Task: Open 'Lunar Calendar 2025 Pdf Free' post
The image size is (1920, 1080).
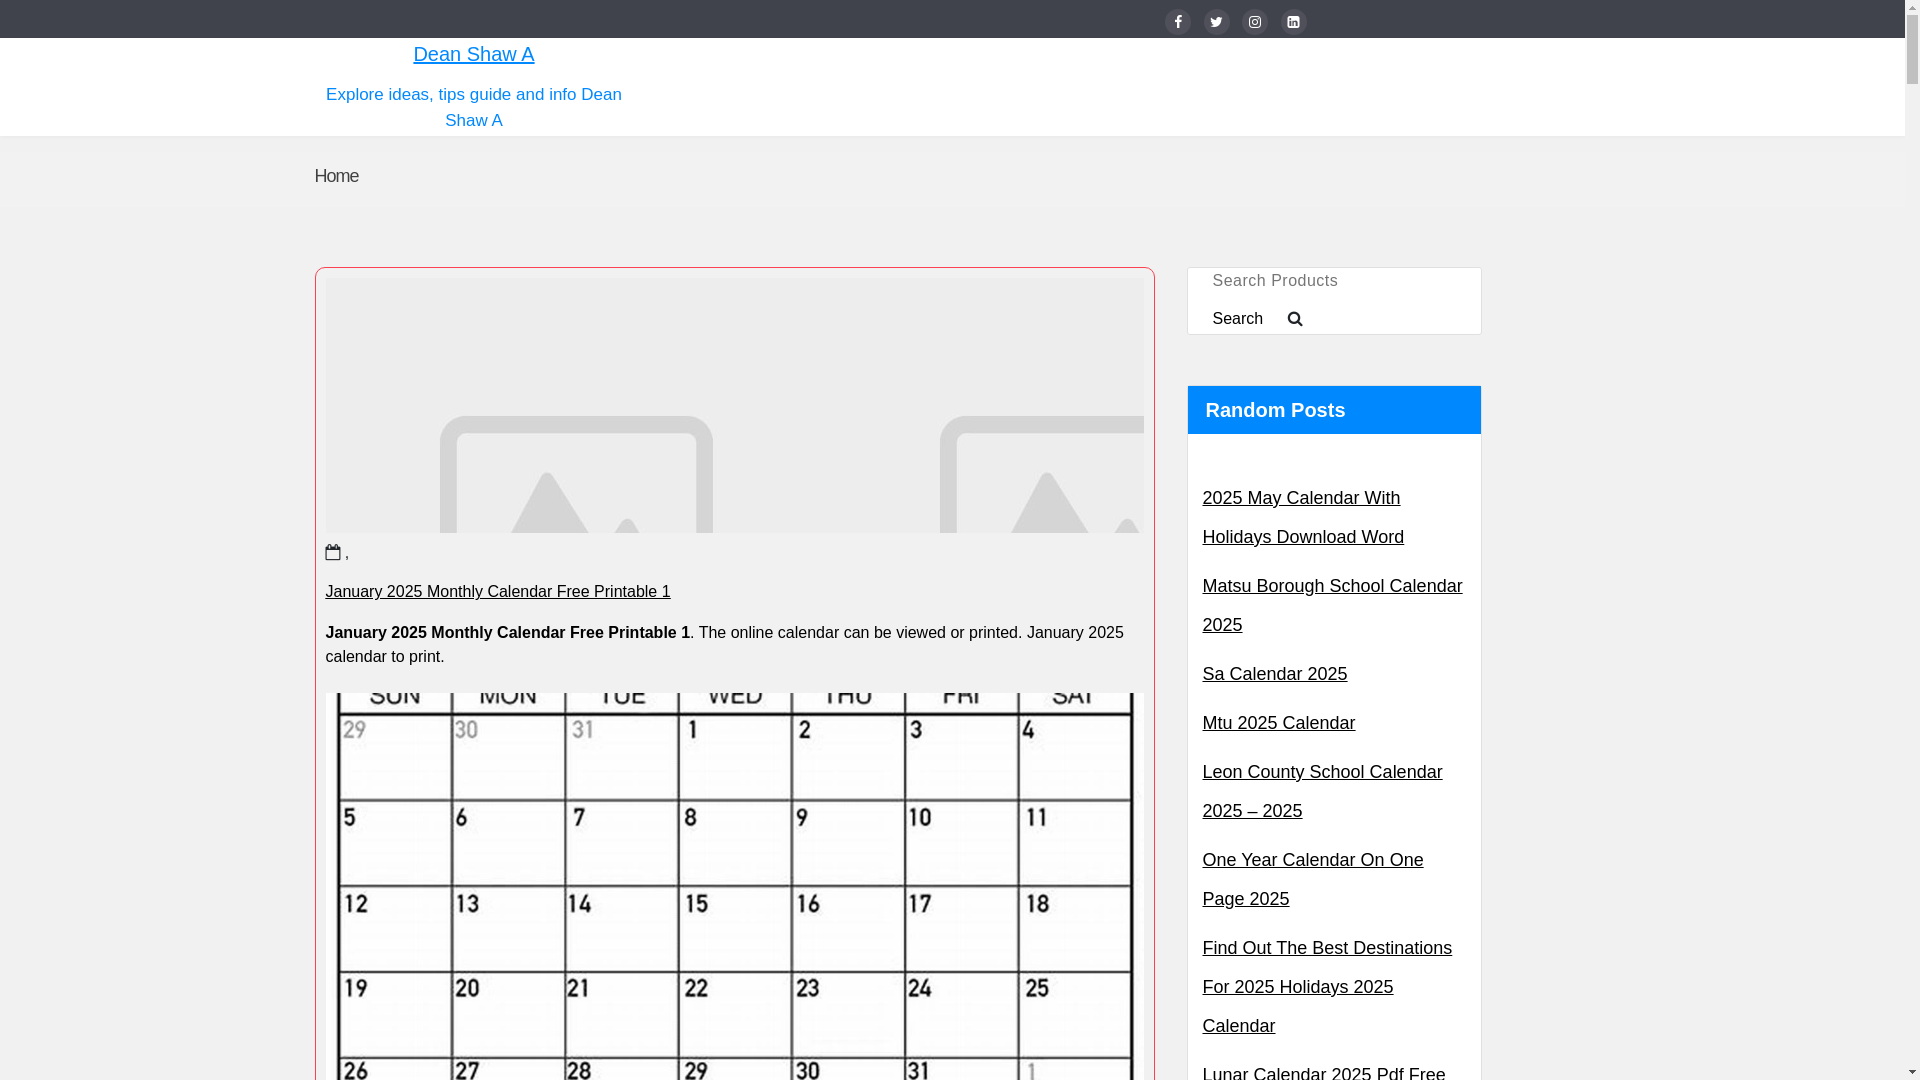Action: tap(1323, 1072)
